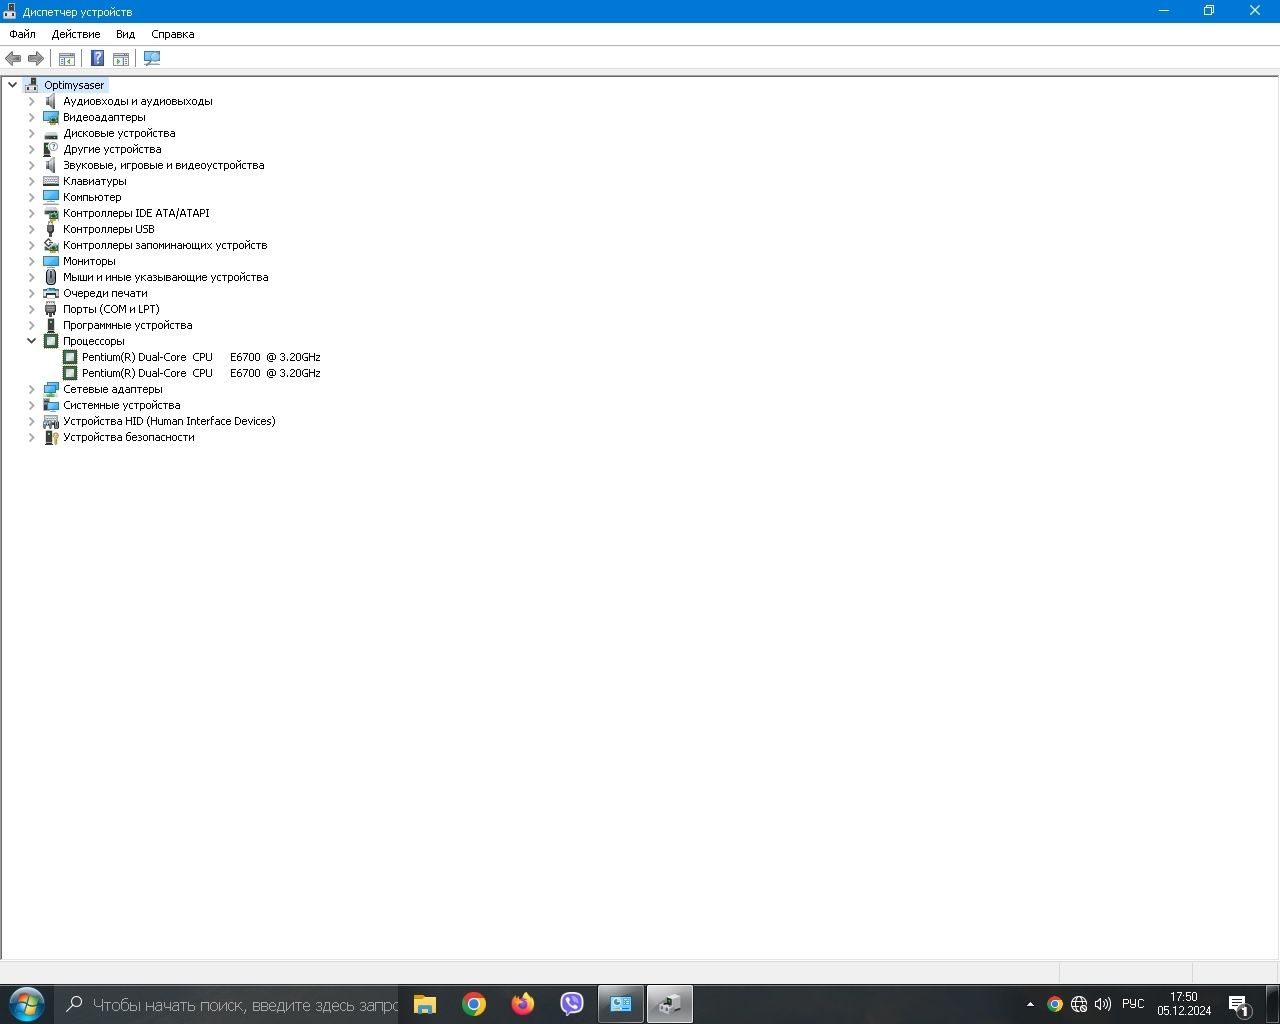Select the Мониторы label text
This screenshot has width=1280, height=1024.
(x=89, y=261)
